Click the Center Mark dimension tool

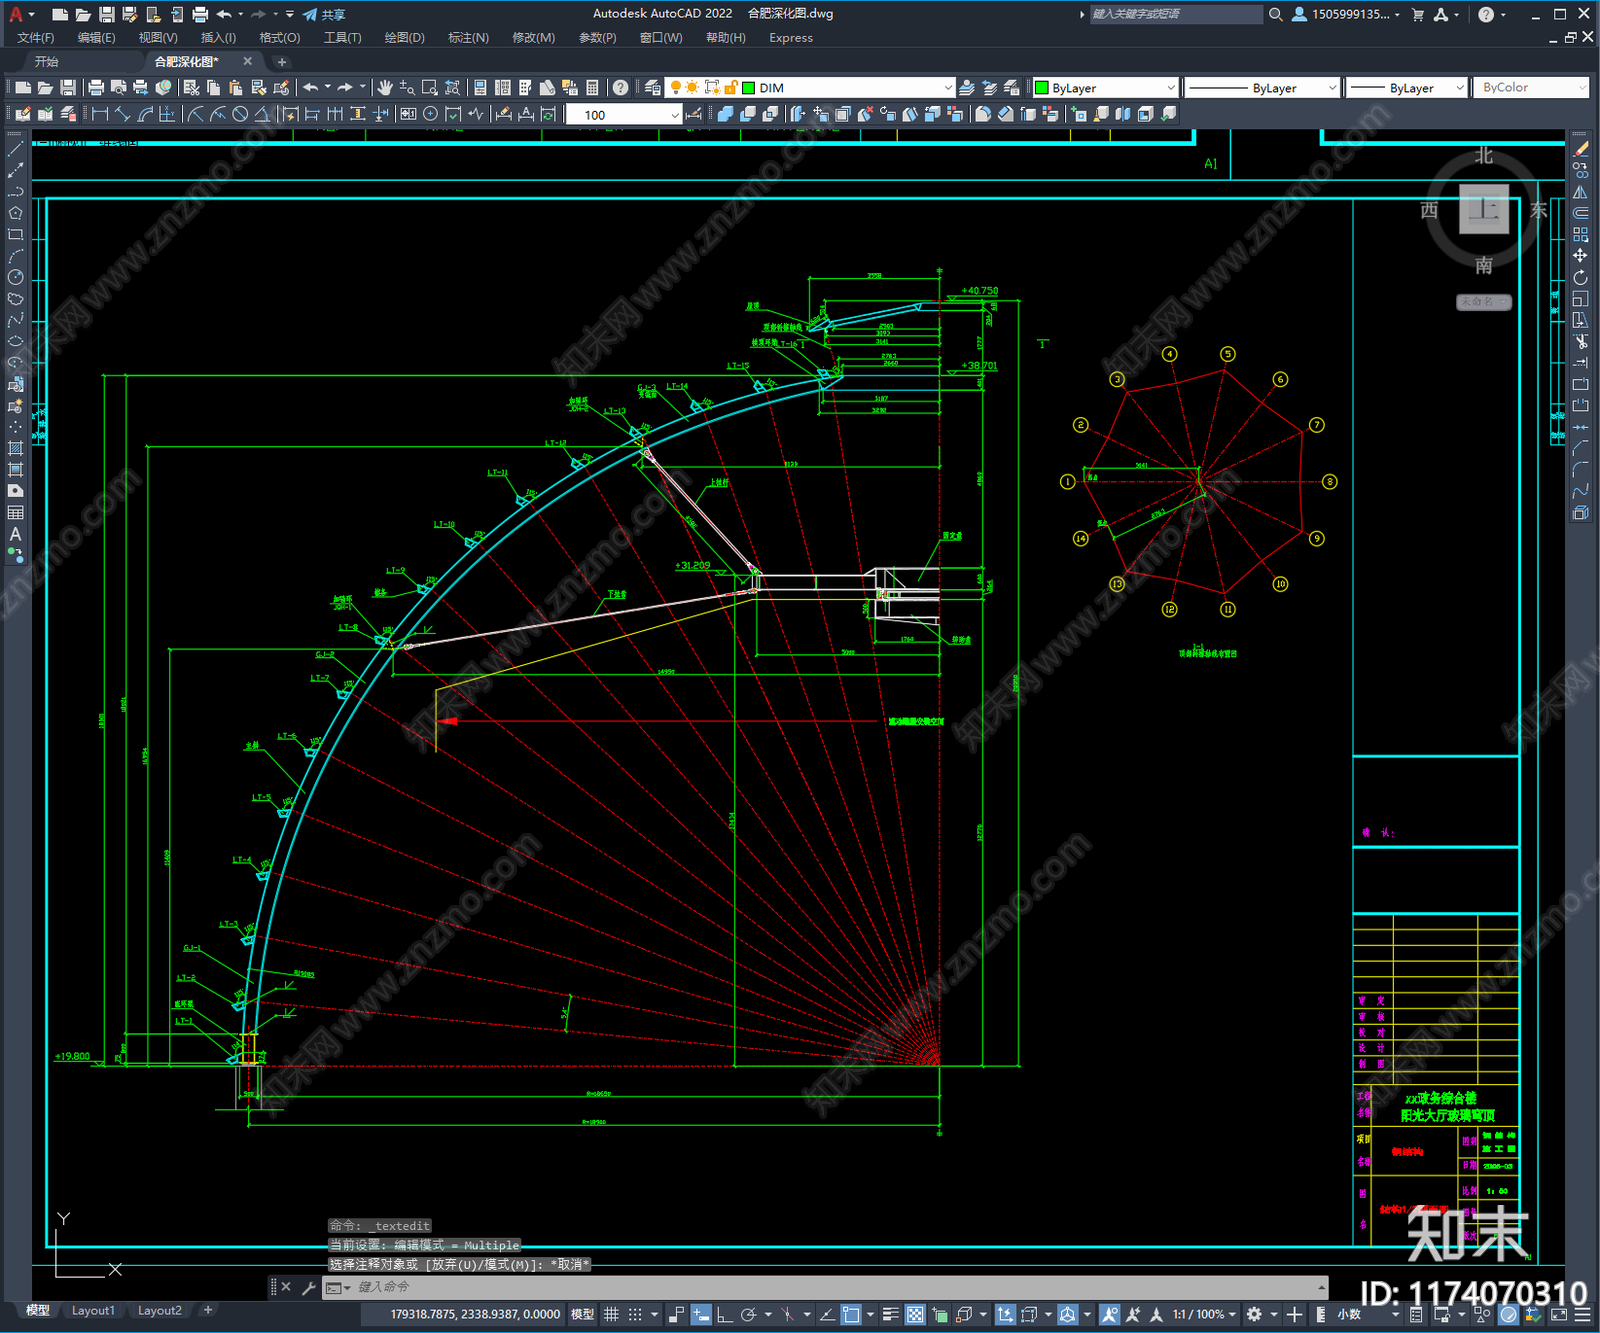pos(430,115)
